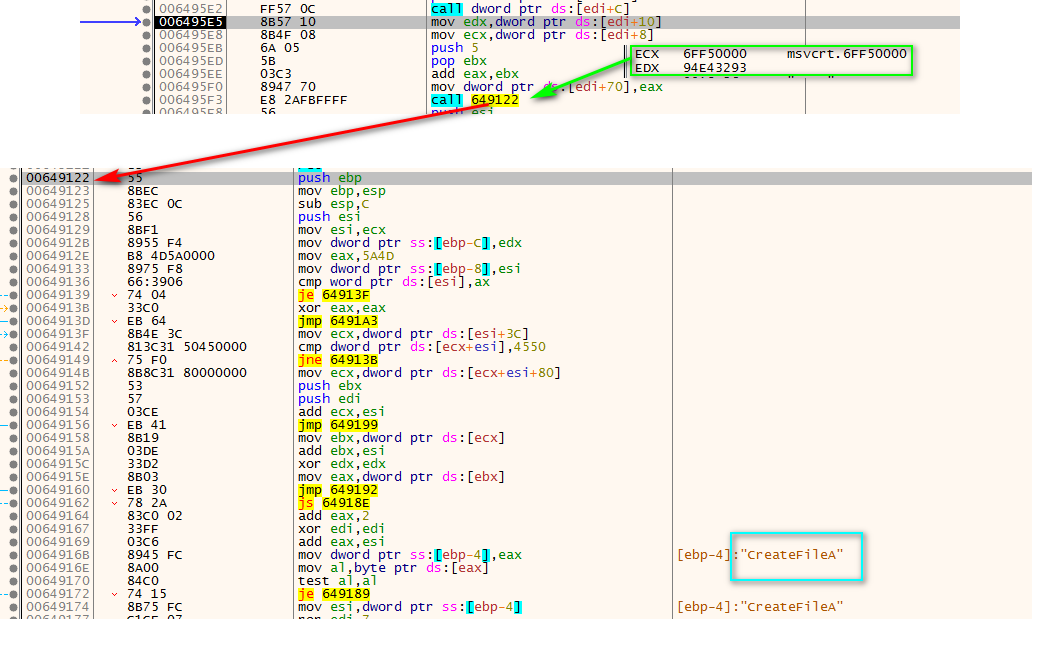Viewport: 1040px width, 652px height.
Task: Click the 'call 649122' instruction
Action: [475, 100]
